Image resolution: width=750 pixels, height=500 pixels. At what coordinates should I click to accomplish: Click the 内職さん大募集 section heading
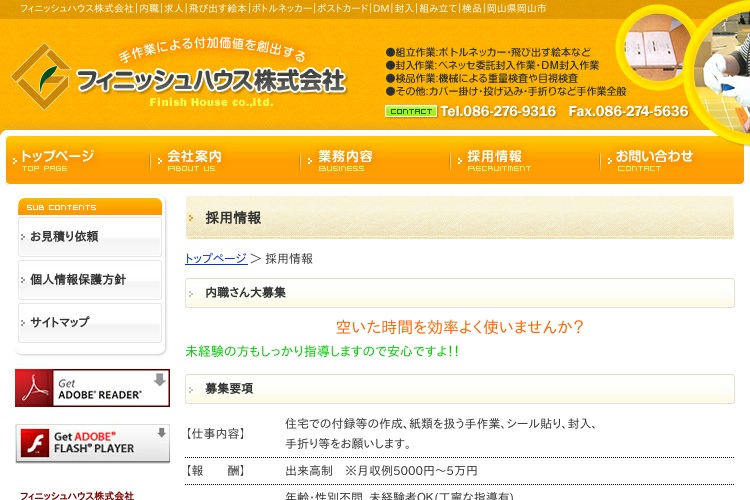[246, 293]
